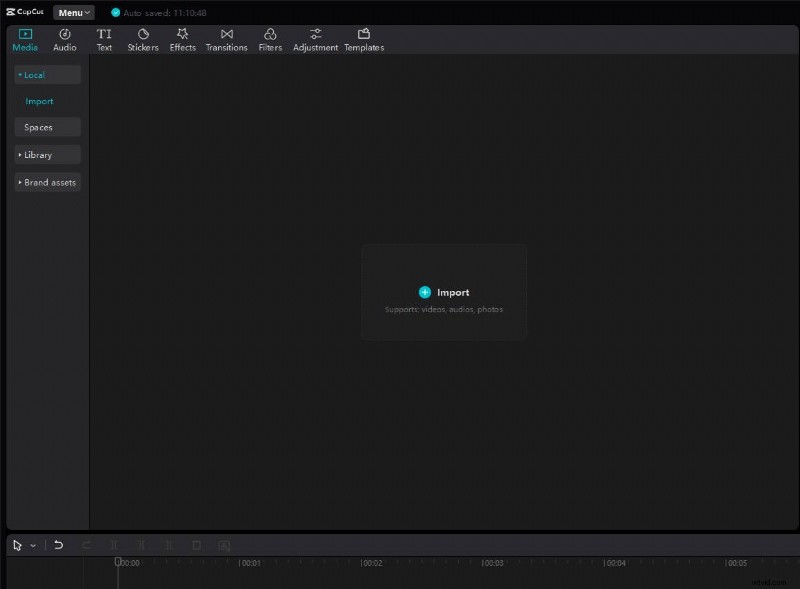Open the Import section under Local
Screen dimensions: 800x589
[x=39, y=100]
